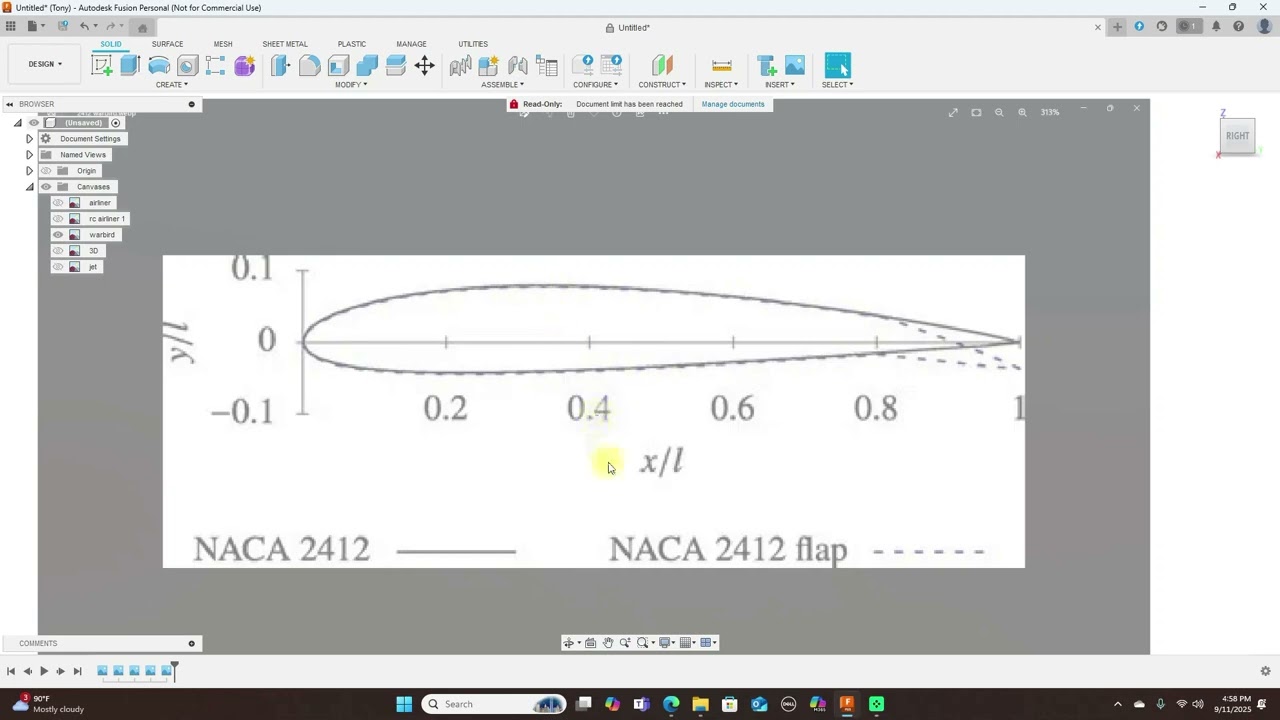The image size is (1280, 720).
Task: Click the Select tool icon
Action: [838, 66]
